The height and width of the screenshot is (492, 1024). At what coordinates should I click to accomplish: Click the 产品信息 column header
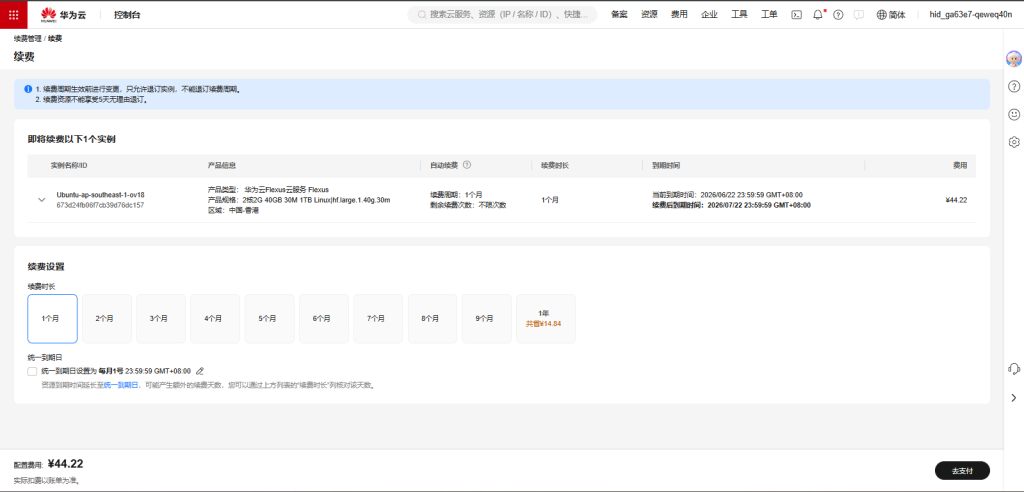click(221, 165)
